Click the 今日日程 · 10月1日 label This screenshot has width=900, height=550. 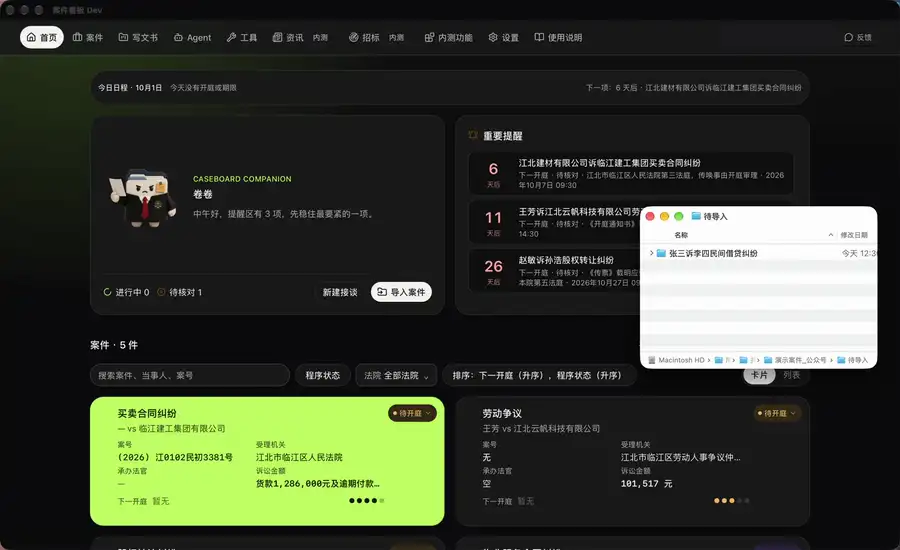(x=130, y=88)
